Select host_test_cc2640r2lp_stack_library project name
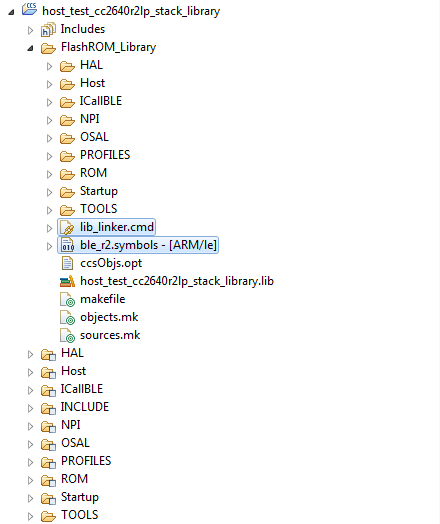Viewport: 440px width, 524px height. point(131,11)
